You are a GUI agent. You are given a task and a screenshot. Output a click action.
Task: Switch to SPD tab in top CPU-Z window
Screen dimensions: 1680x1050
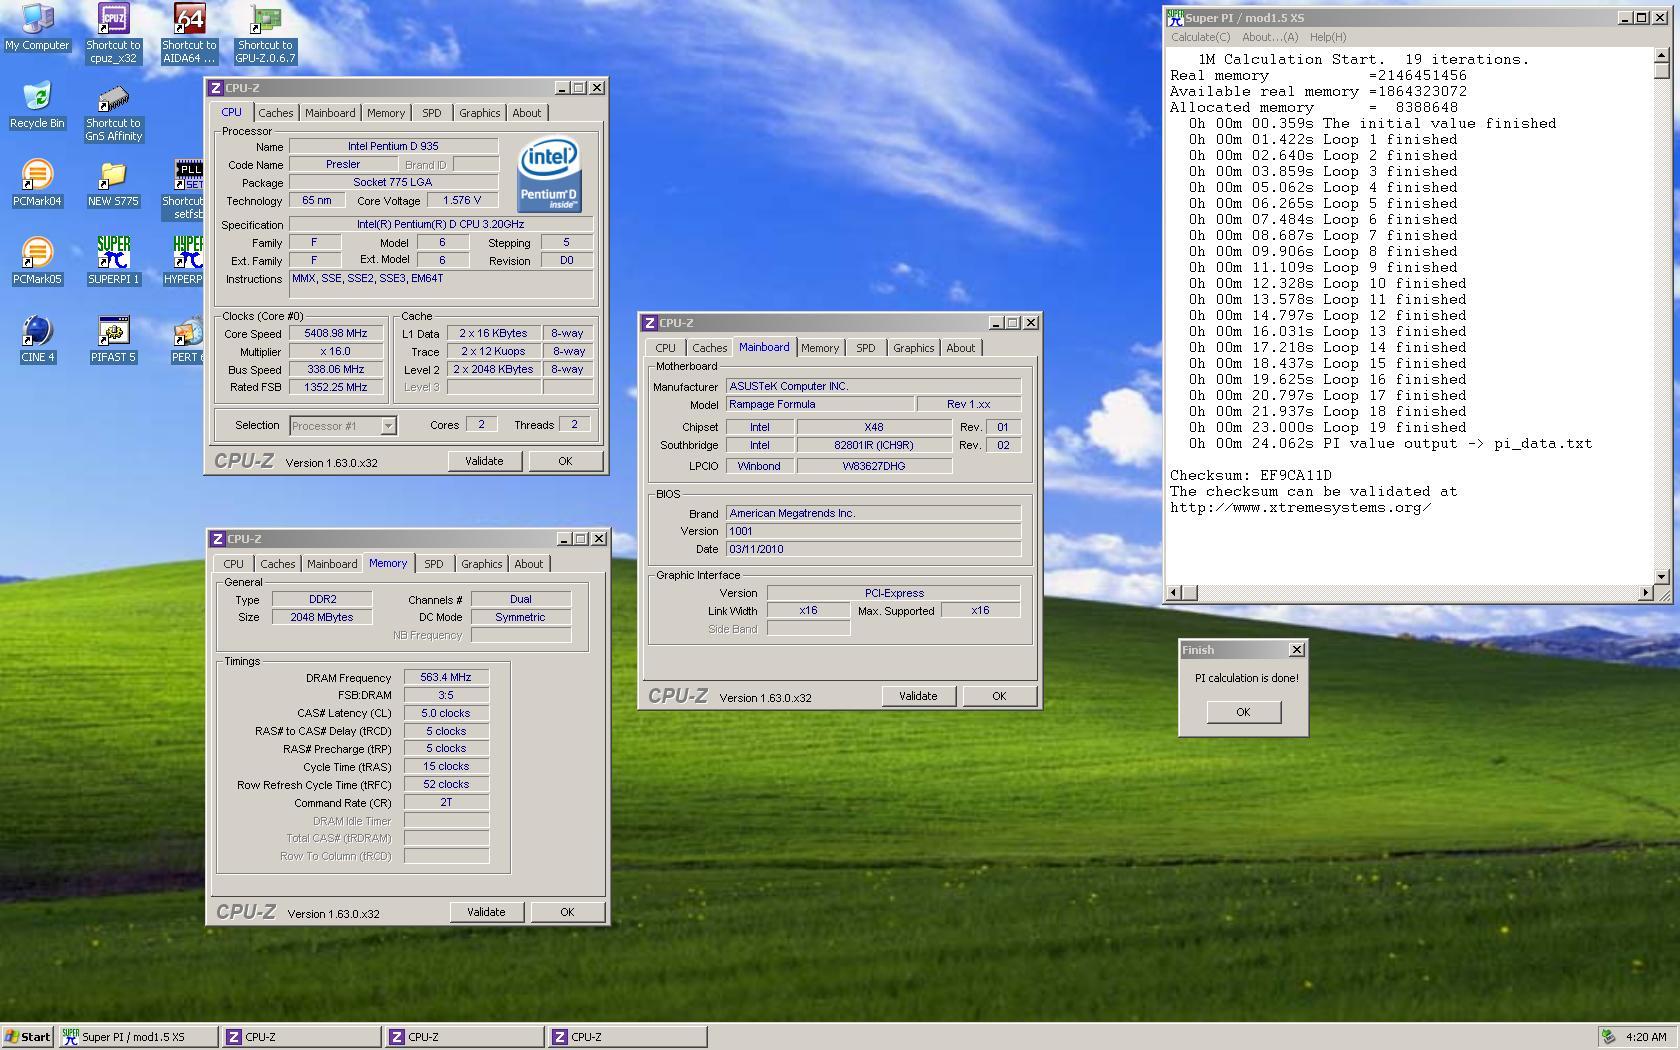[x=431, y=113]
